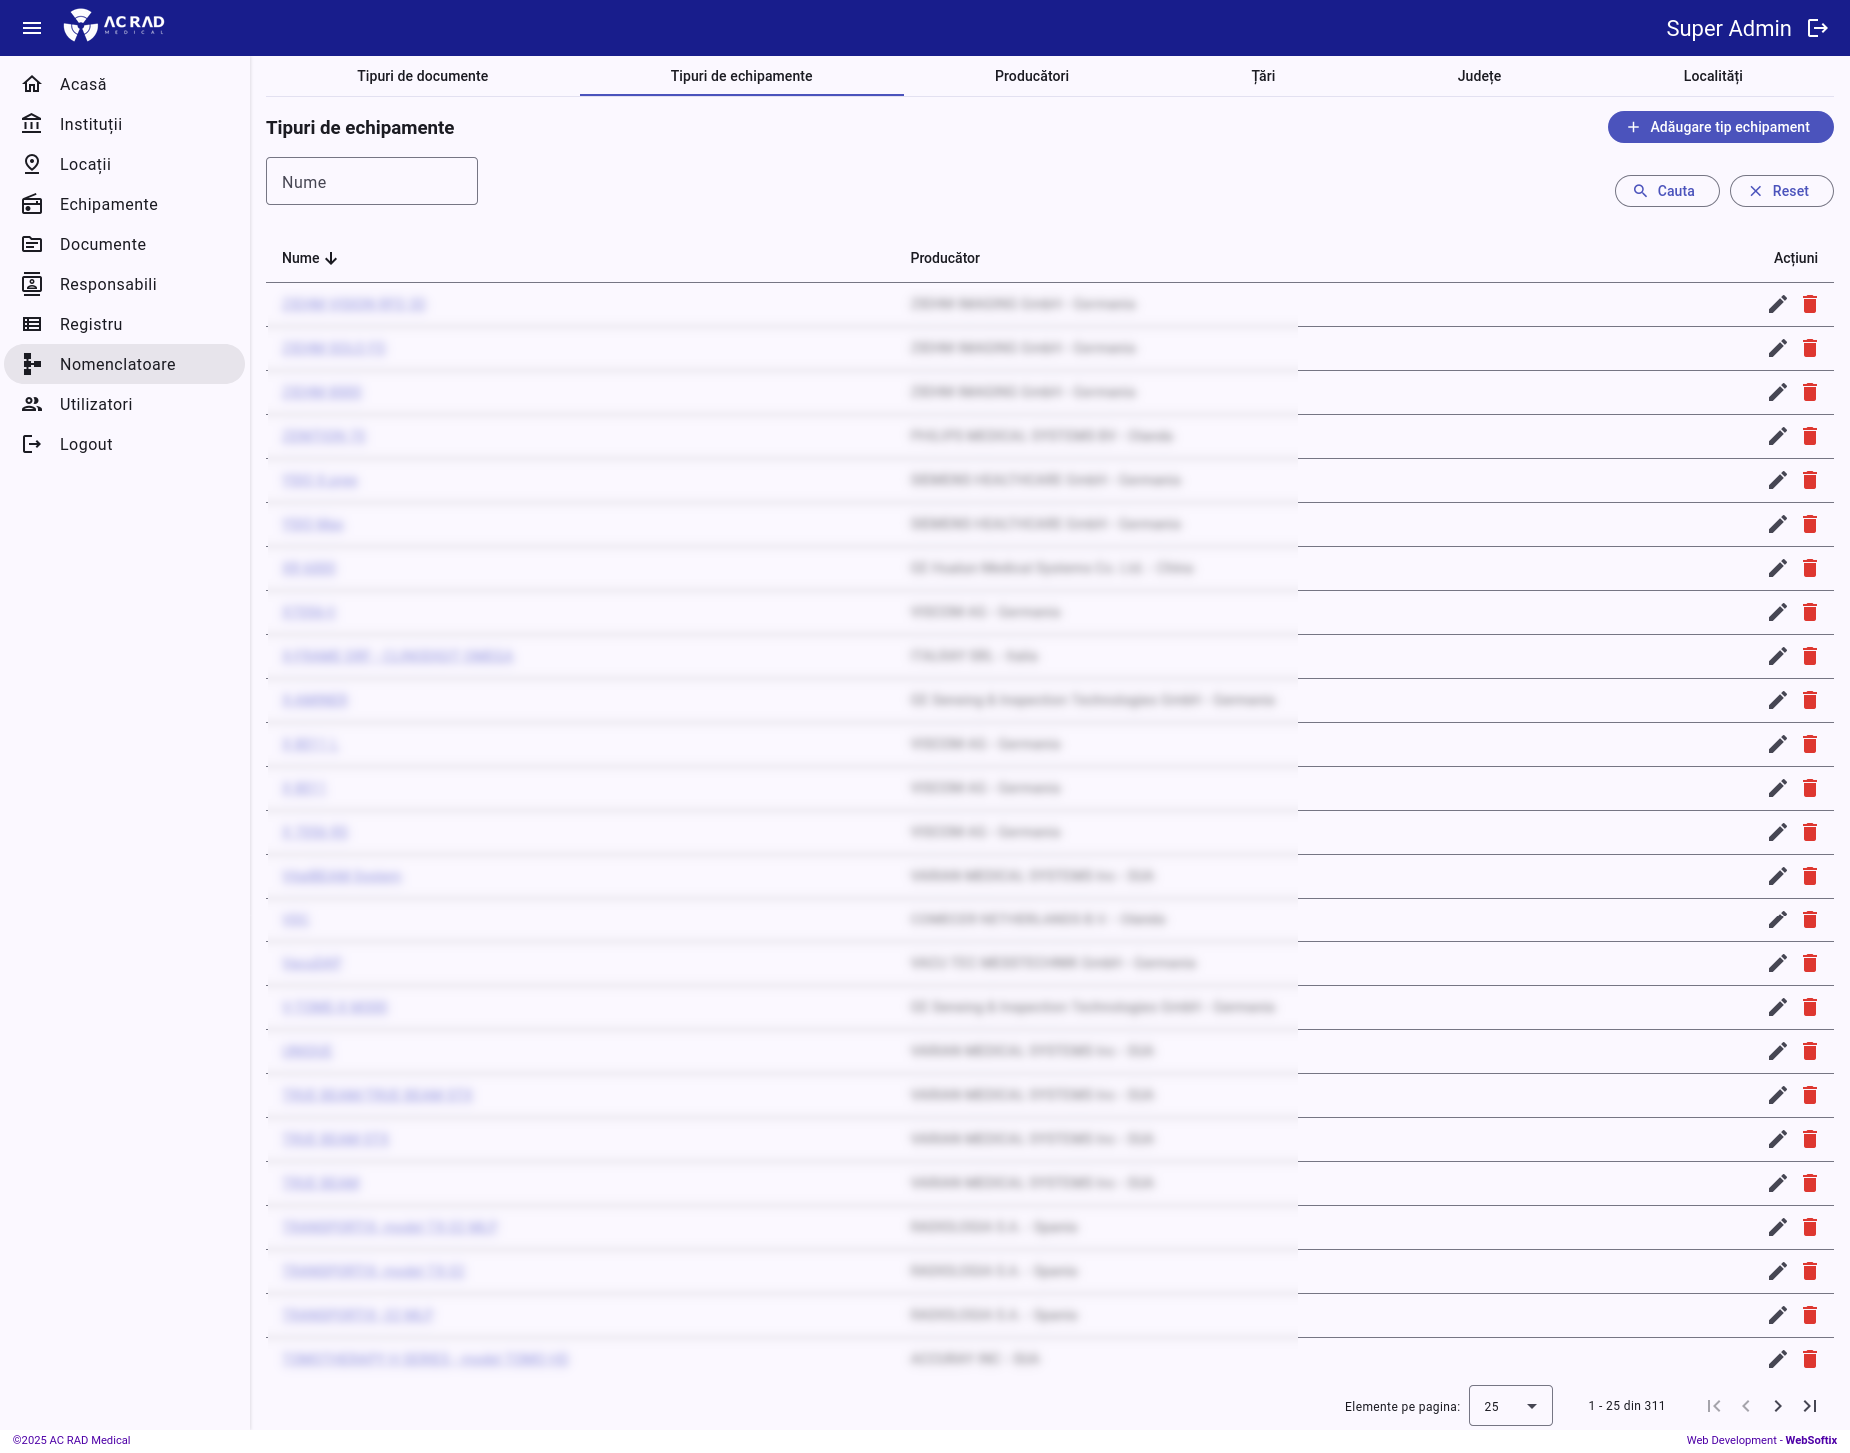The height and width of the screenshot is (1453, 1850).
Task: Click the edit pencil in first table row
Action: pyautogui.click(x=1777, y=304)
